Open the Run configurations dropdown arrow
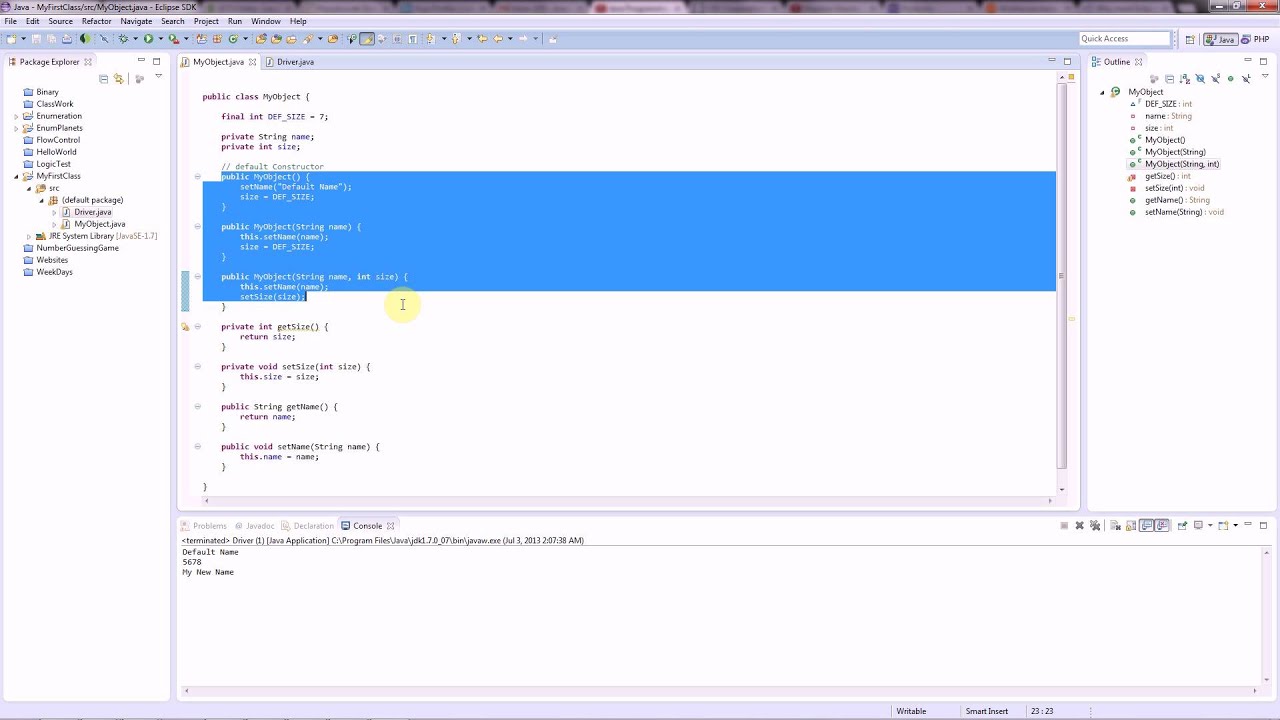 (x=160, y=39)
